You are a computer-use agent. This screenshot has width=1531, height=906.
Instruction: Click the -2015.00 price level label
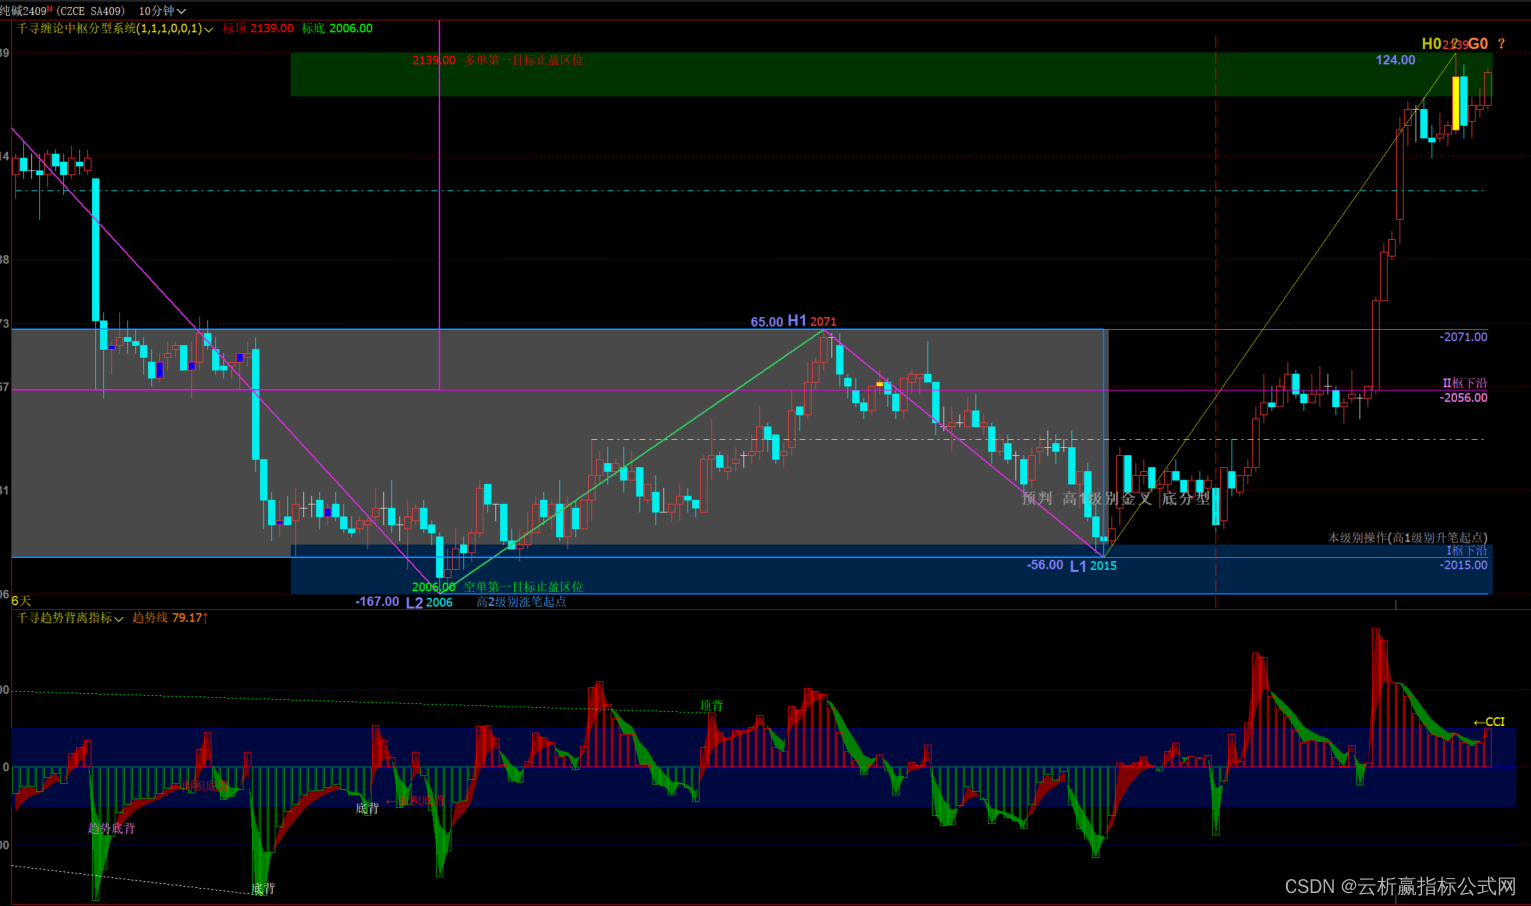tap(1463, 565)
